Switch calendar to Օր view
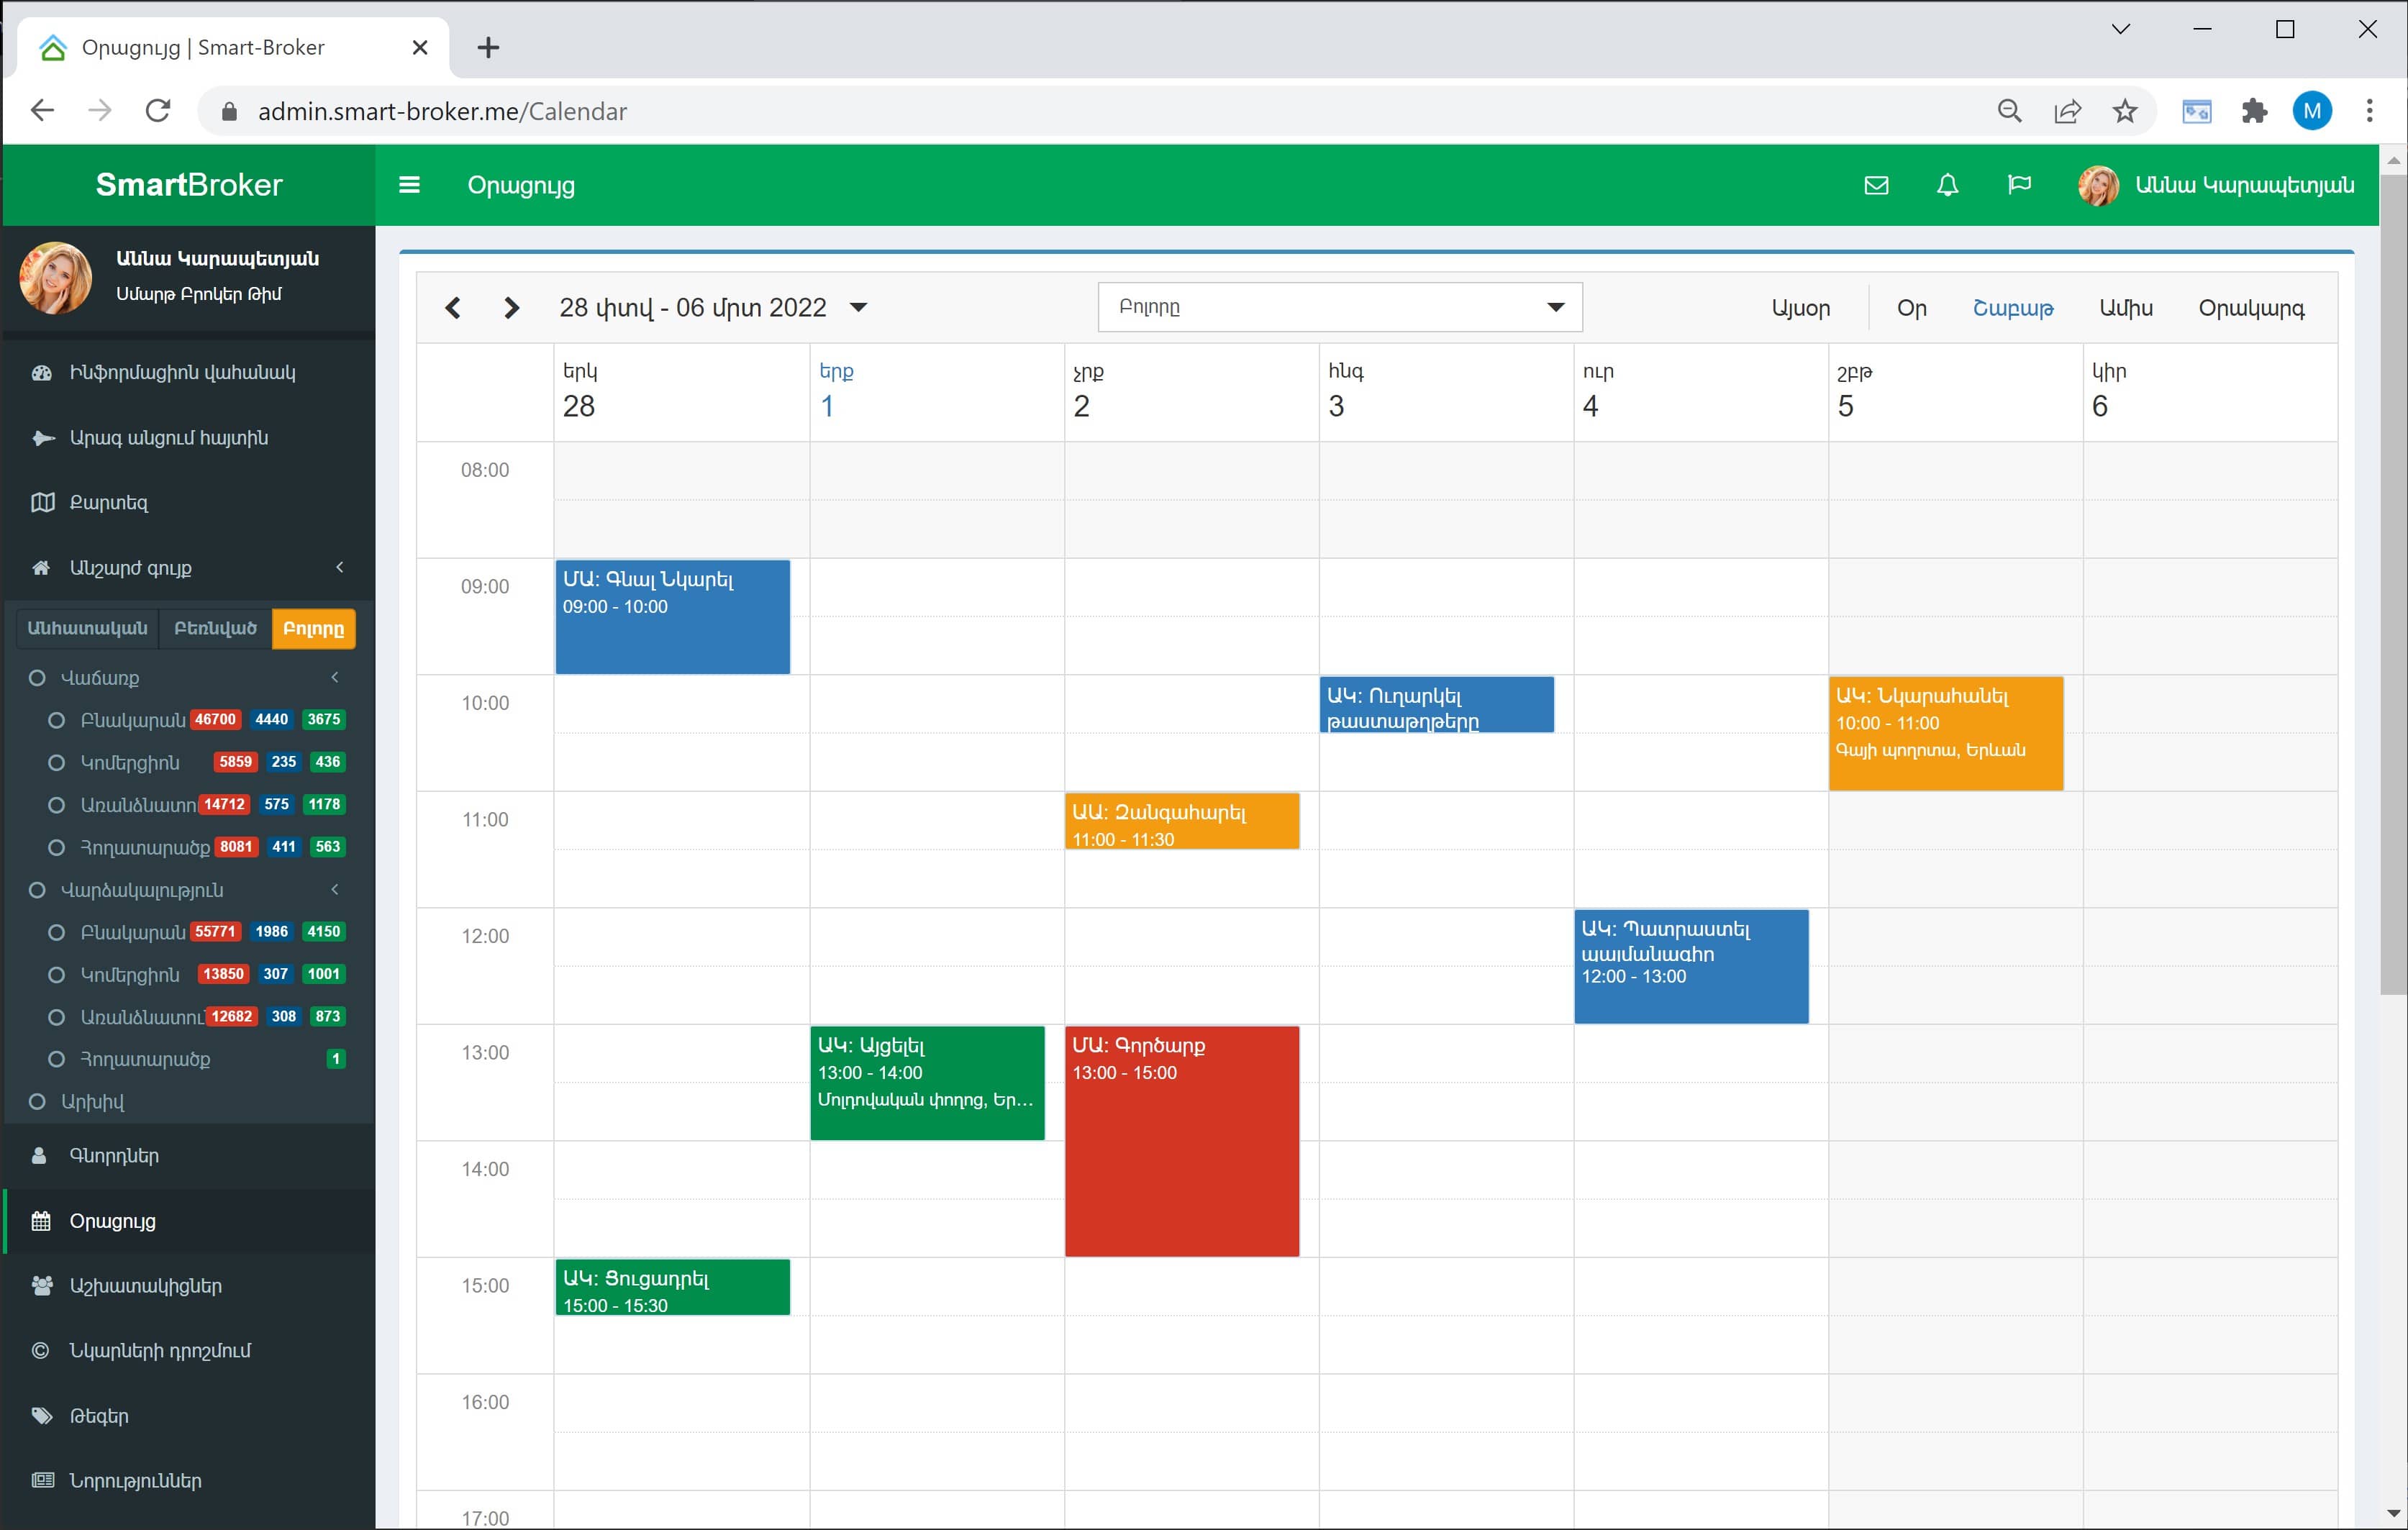This screenshot has width=2408, height=1530. [x=1912, y=308]
